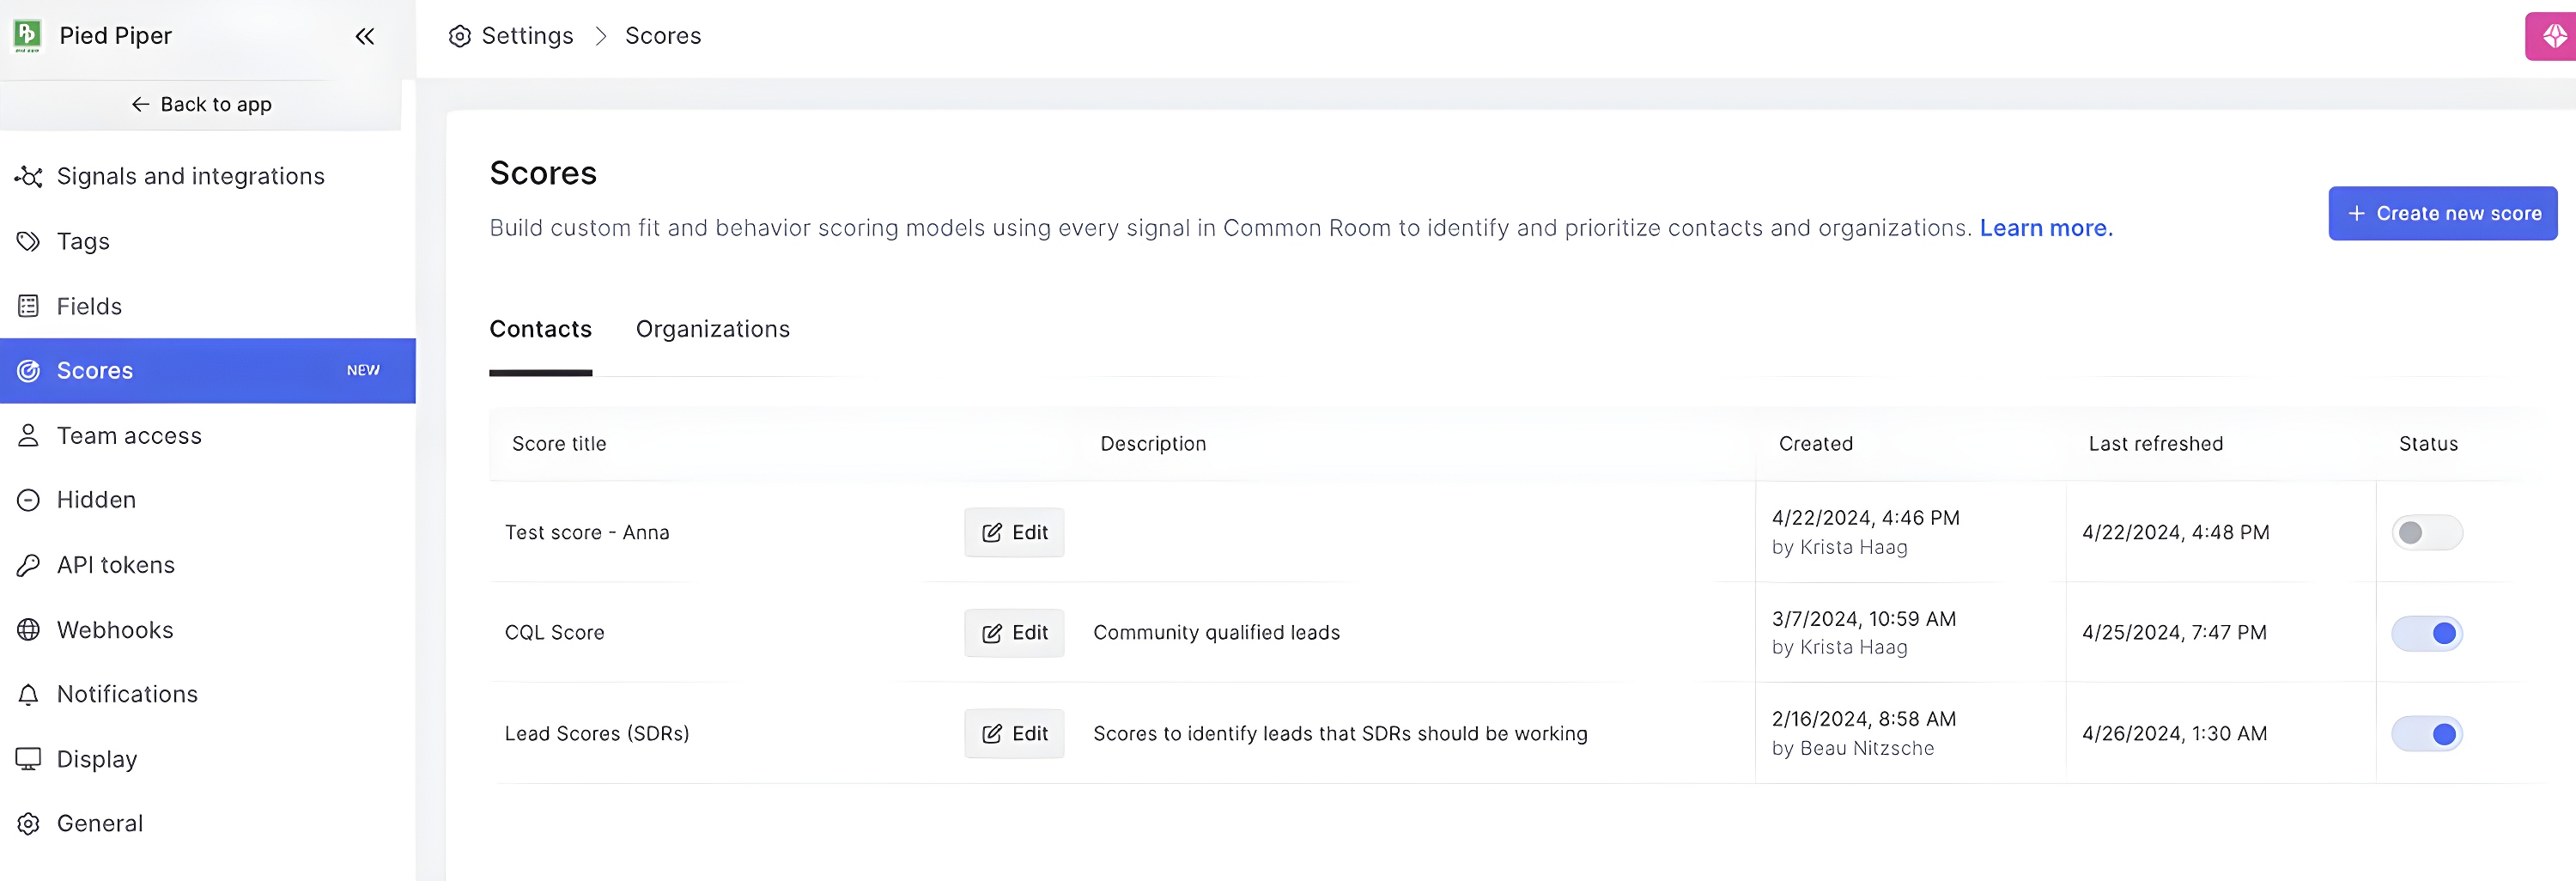Open the Learn more link
This screenshot has height=881, width=2576.
[2045, 228]
